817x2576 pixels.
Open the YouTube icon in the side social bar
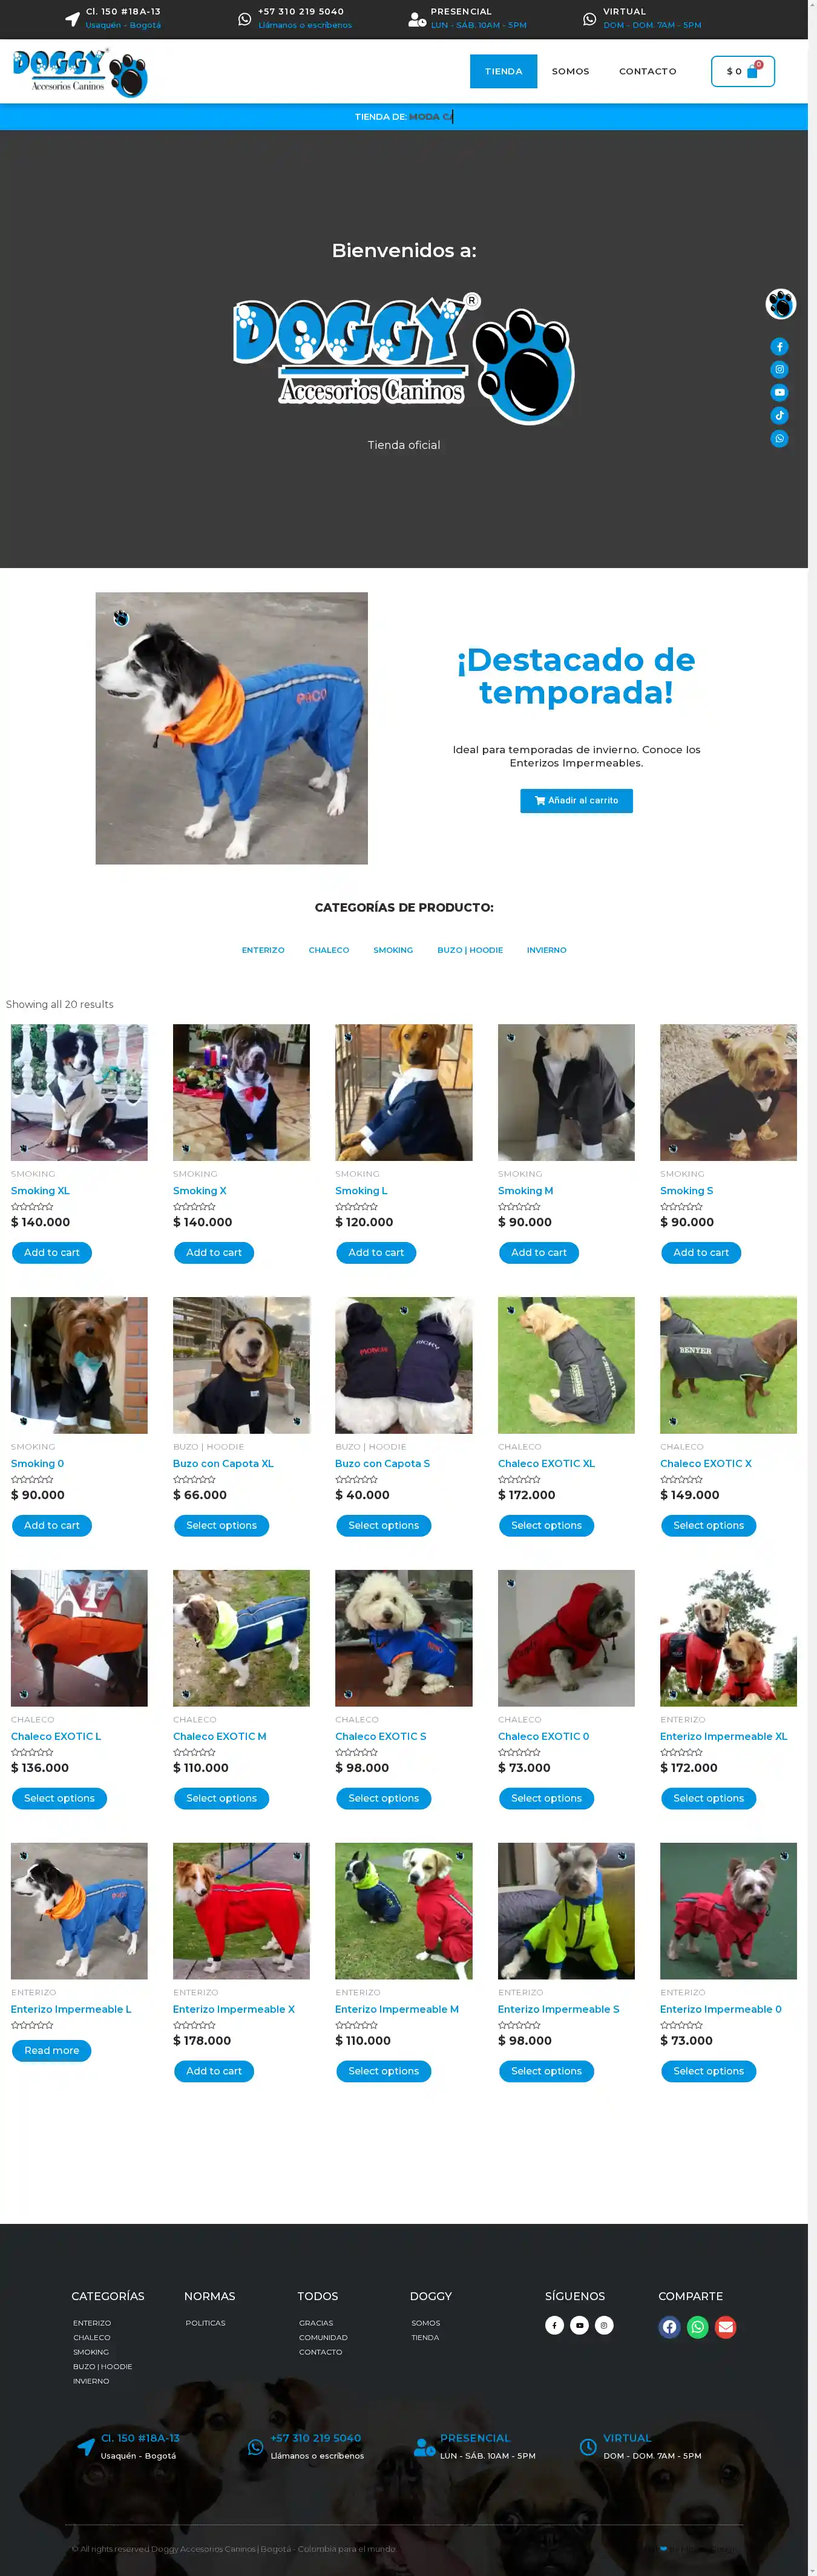[x=779, y=393]
